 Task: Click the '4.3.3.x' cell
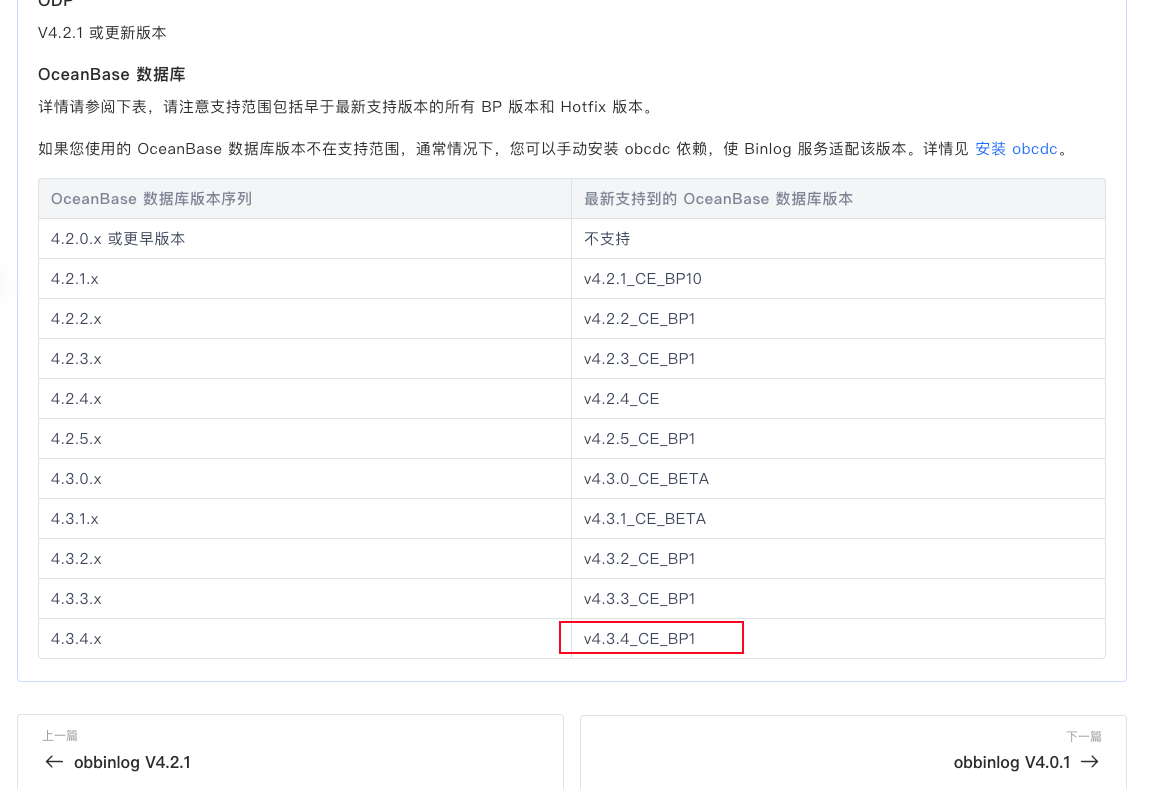(305, 598)
